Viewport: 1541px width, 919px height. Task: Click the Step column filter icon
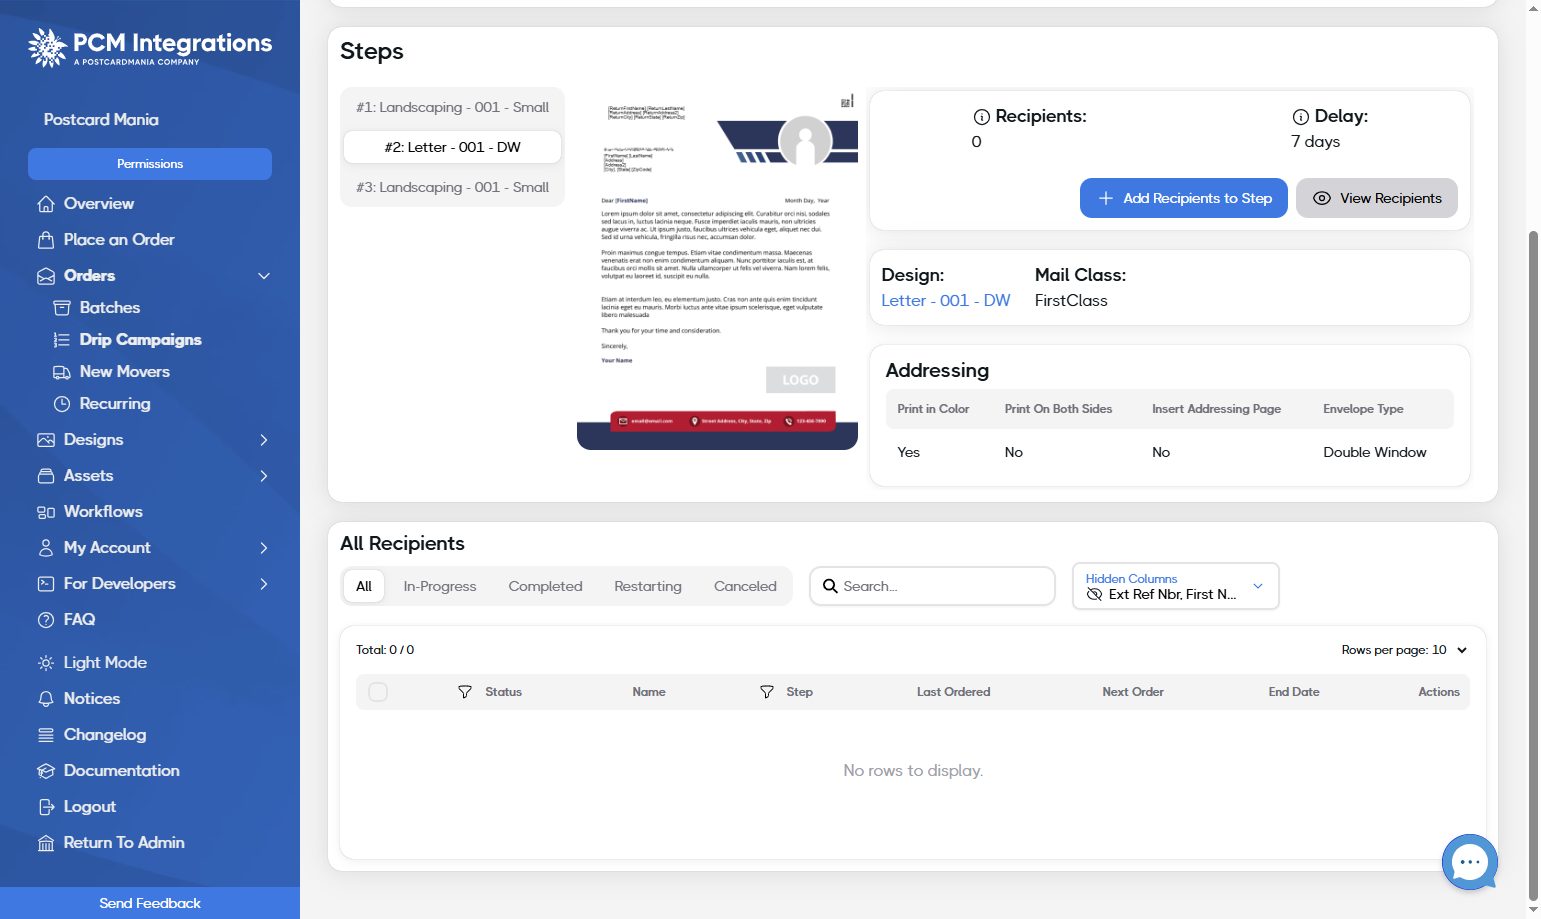(x=767, y=692)
